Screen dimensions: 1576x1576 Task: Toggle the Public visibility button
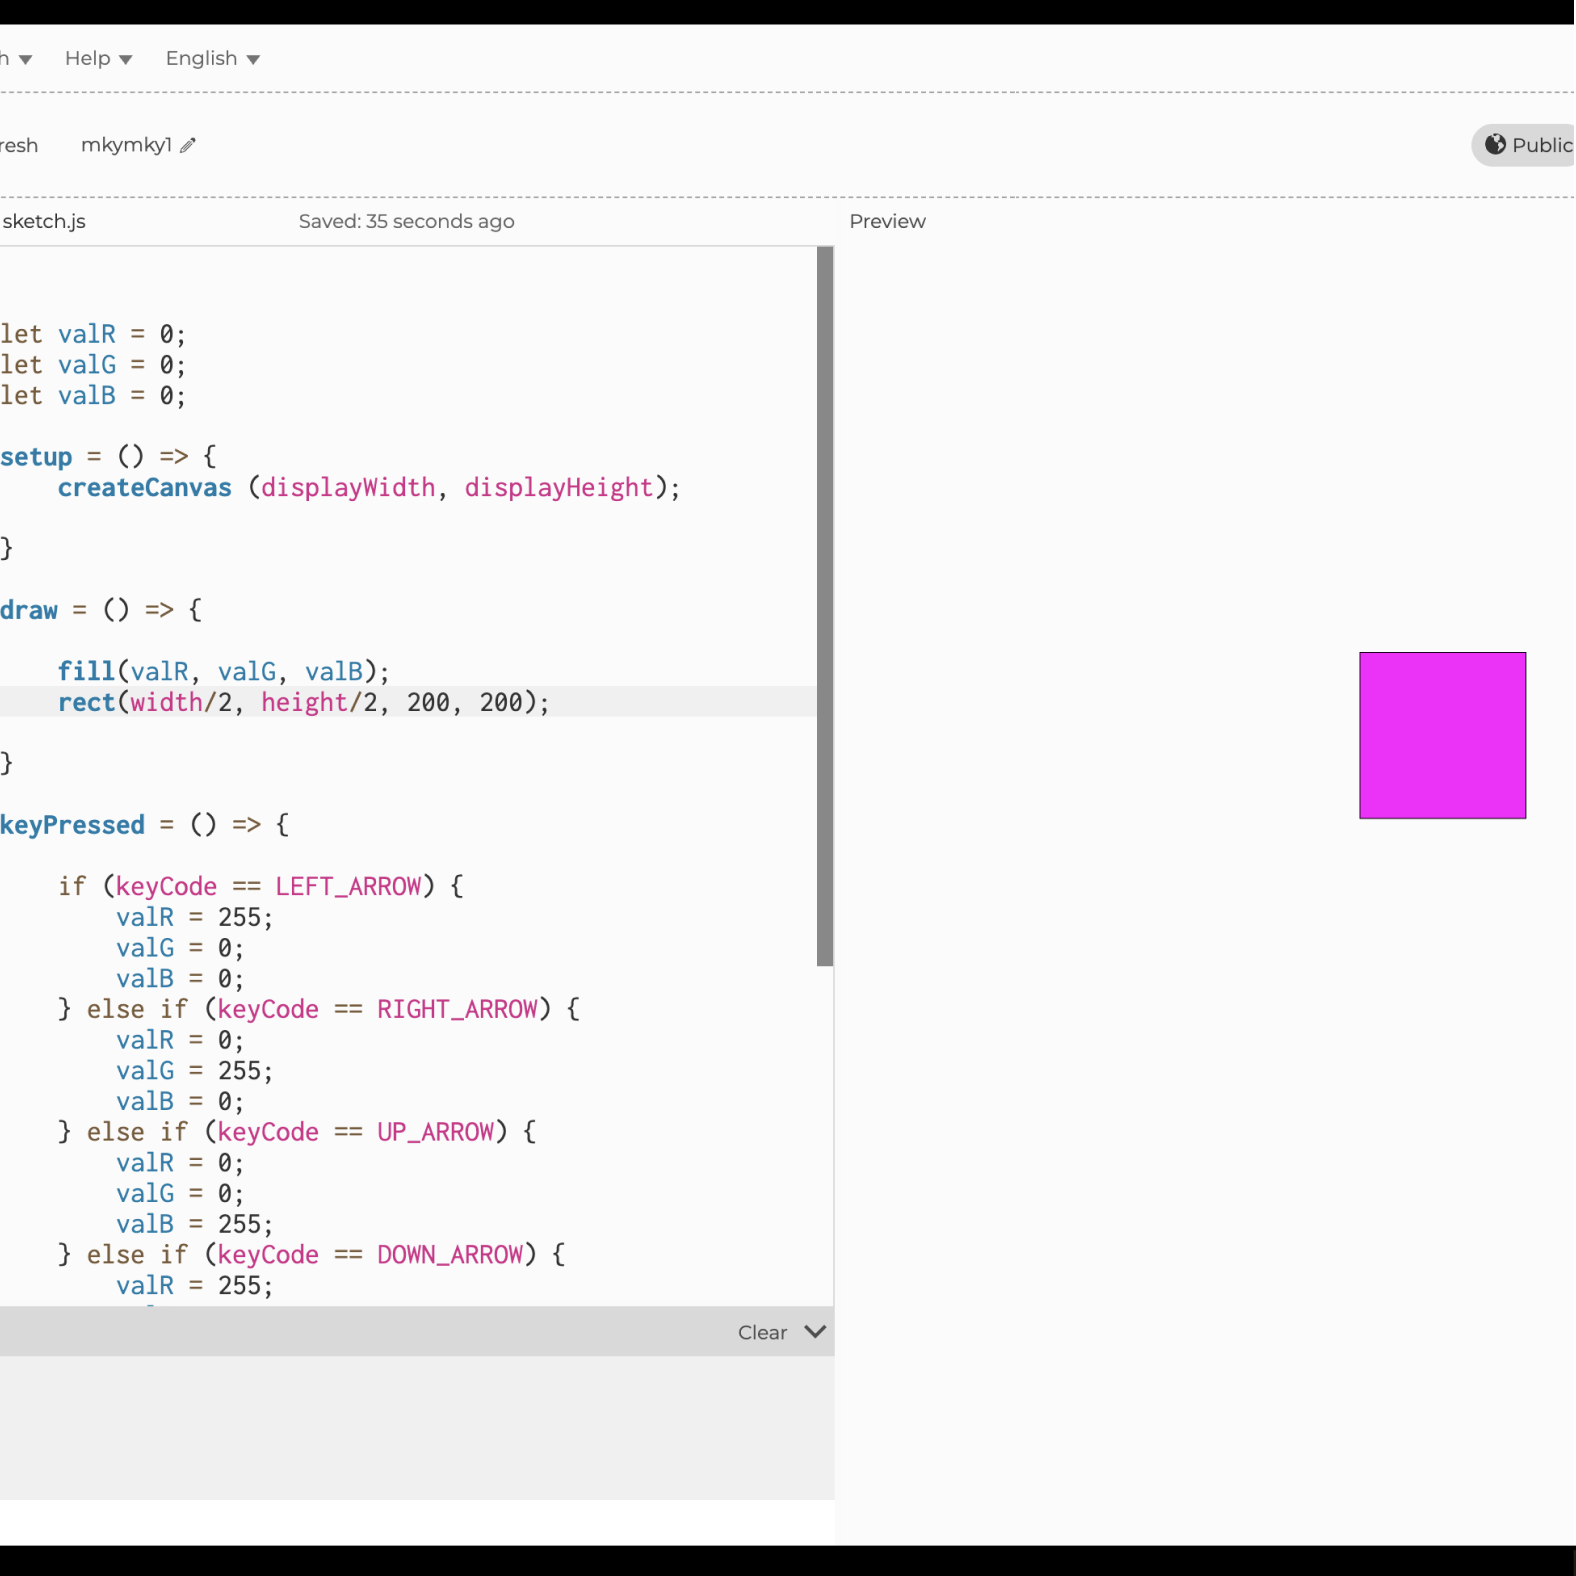(x=1524, y=145)
